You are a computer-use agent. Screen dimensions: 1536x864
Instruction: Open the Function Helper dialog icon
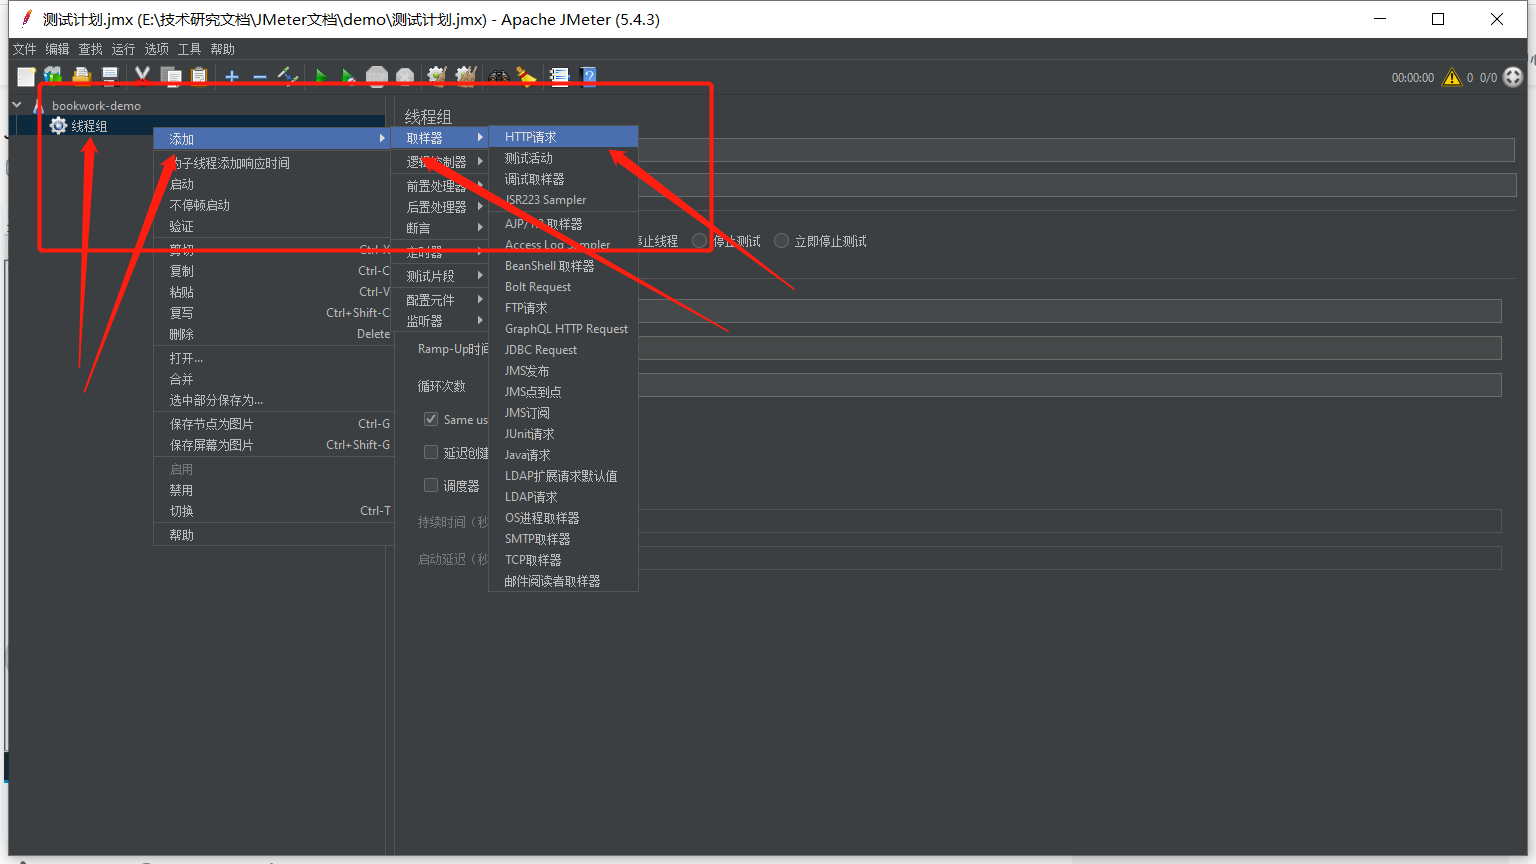point(559,77)
